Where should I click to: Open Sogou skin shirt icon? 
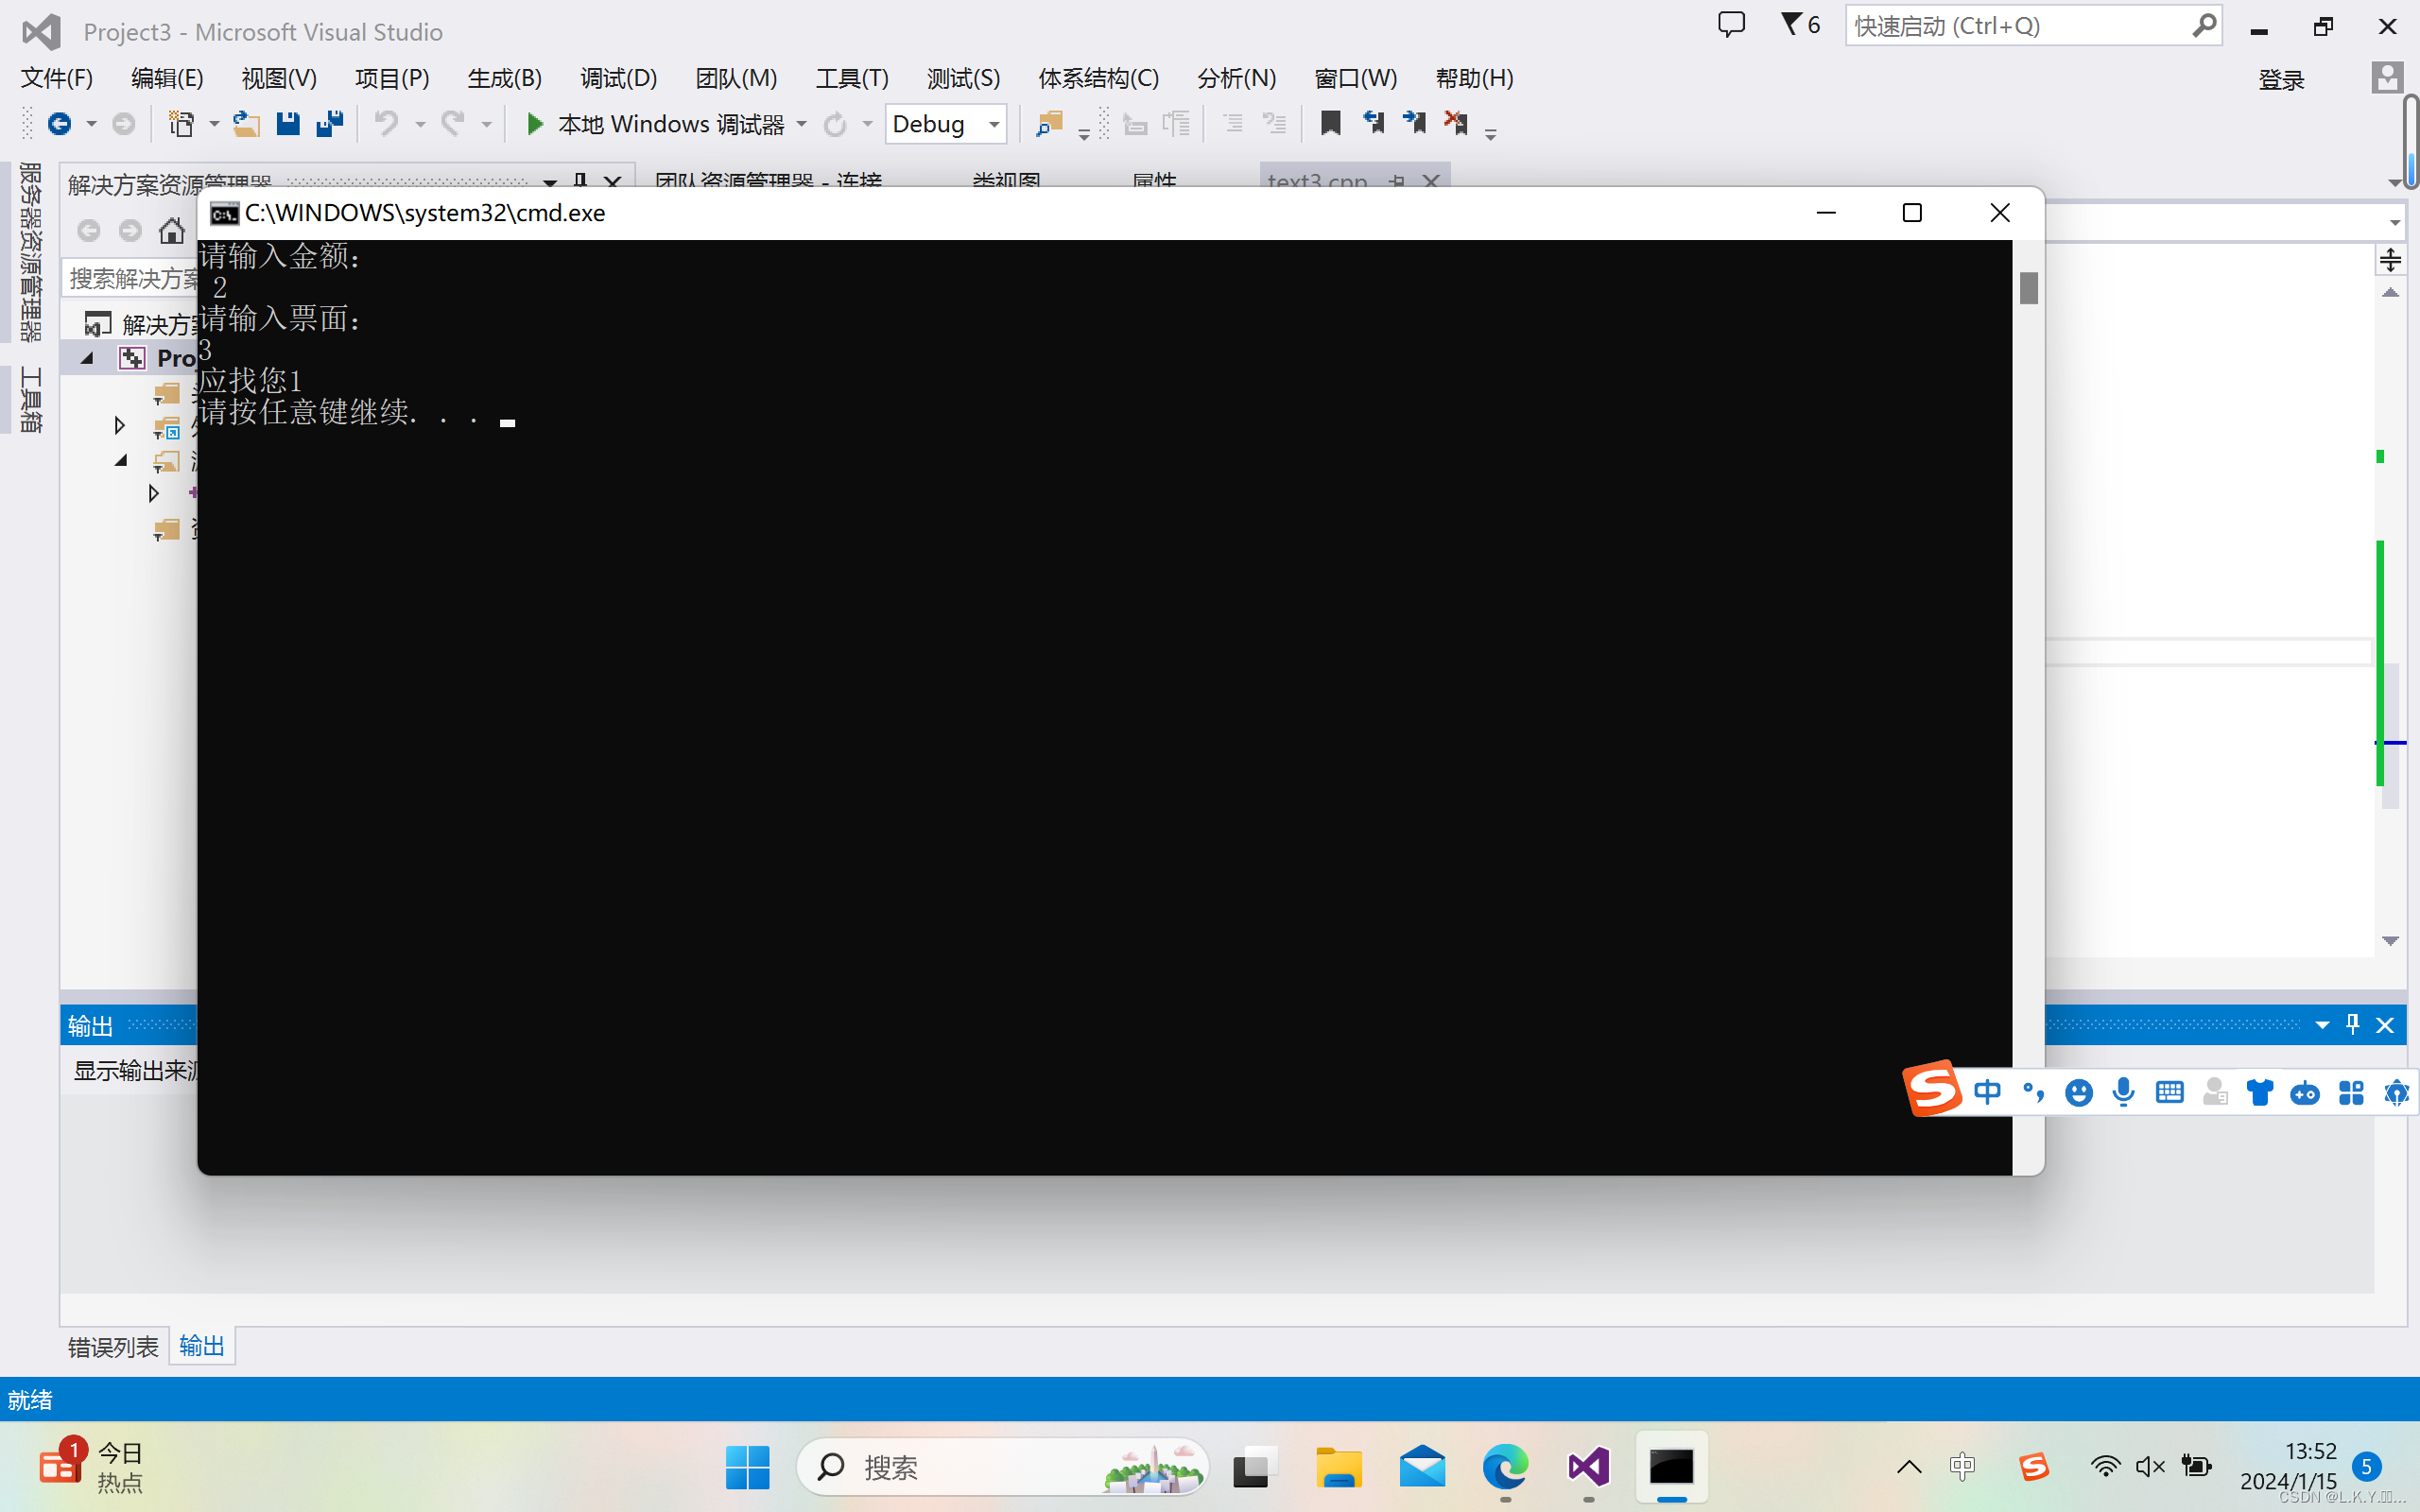click(x=2259, y=1092)
